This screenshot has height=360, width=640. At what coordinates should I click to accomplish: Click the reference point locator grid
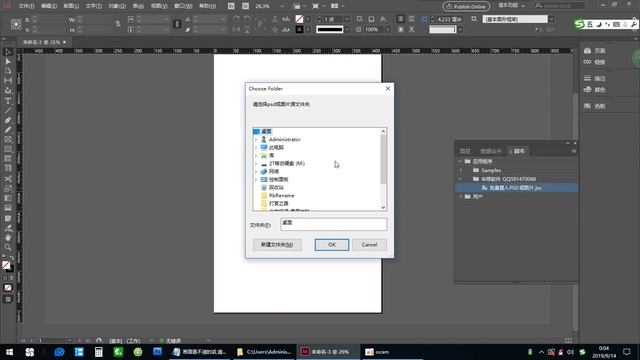click(x=16, y=24)
